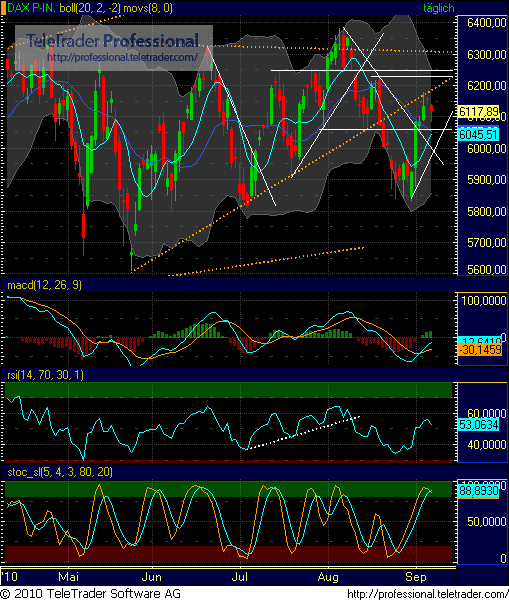Image resolution: width=509 pixels, height=603 pixels.
Task: Open the stoc_sl(5, 4, 3, 80, 20) panel header
Action: (60, 472)
